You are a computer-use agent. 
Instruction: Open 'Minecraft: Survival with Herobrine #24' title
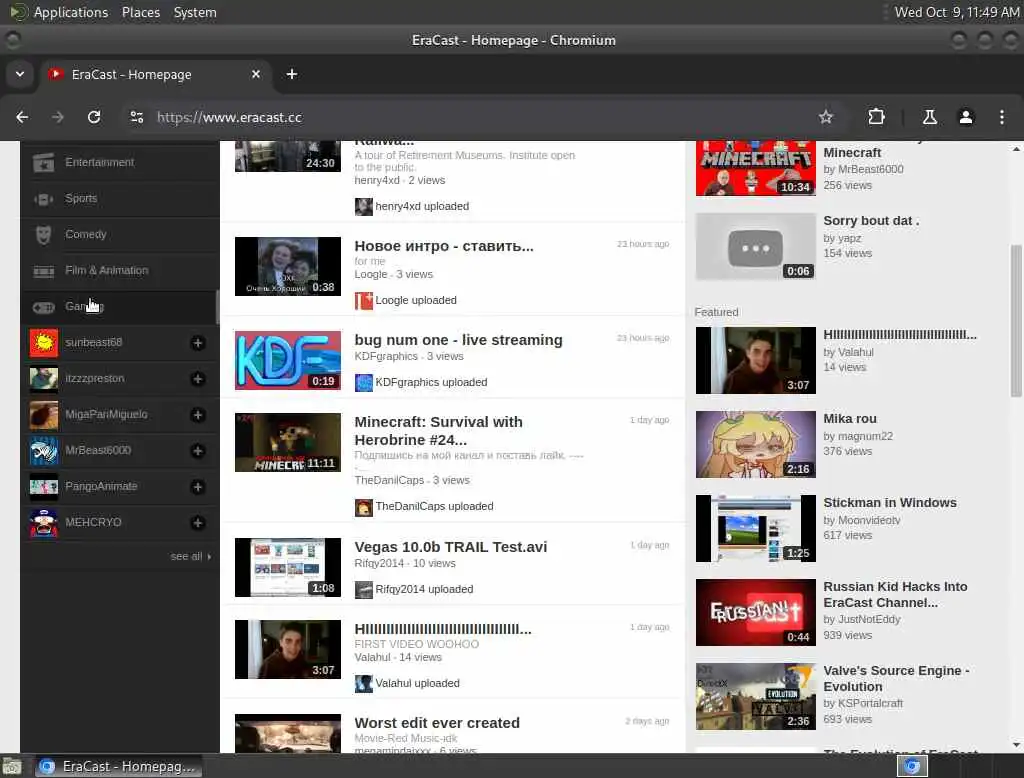point(438,431)
